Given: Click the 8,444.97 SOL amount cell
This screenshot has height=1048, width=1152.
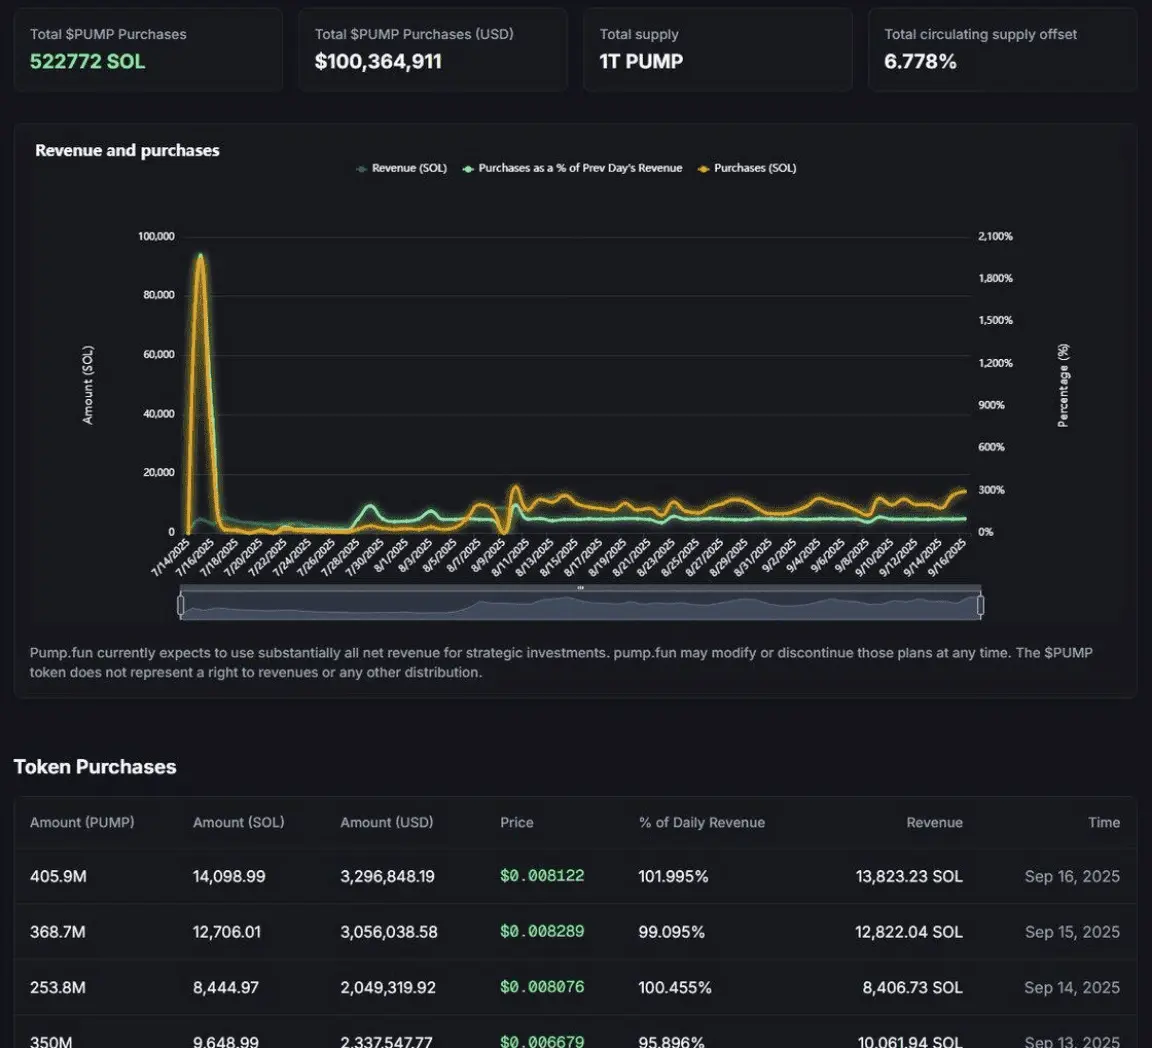Looking at the screenshot, I should pyautogui.click(x=226, y=987).
